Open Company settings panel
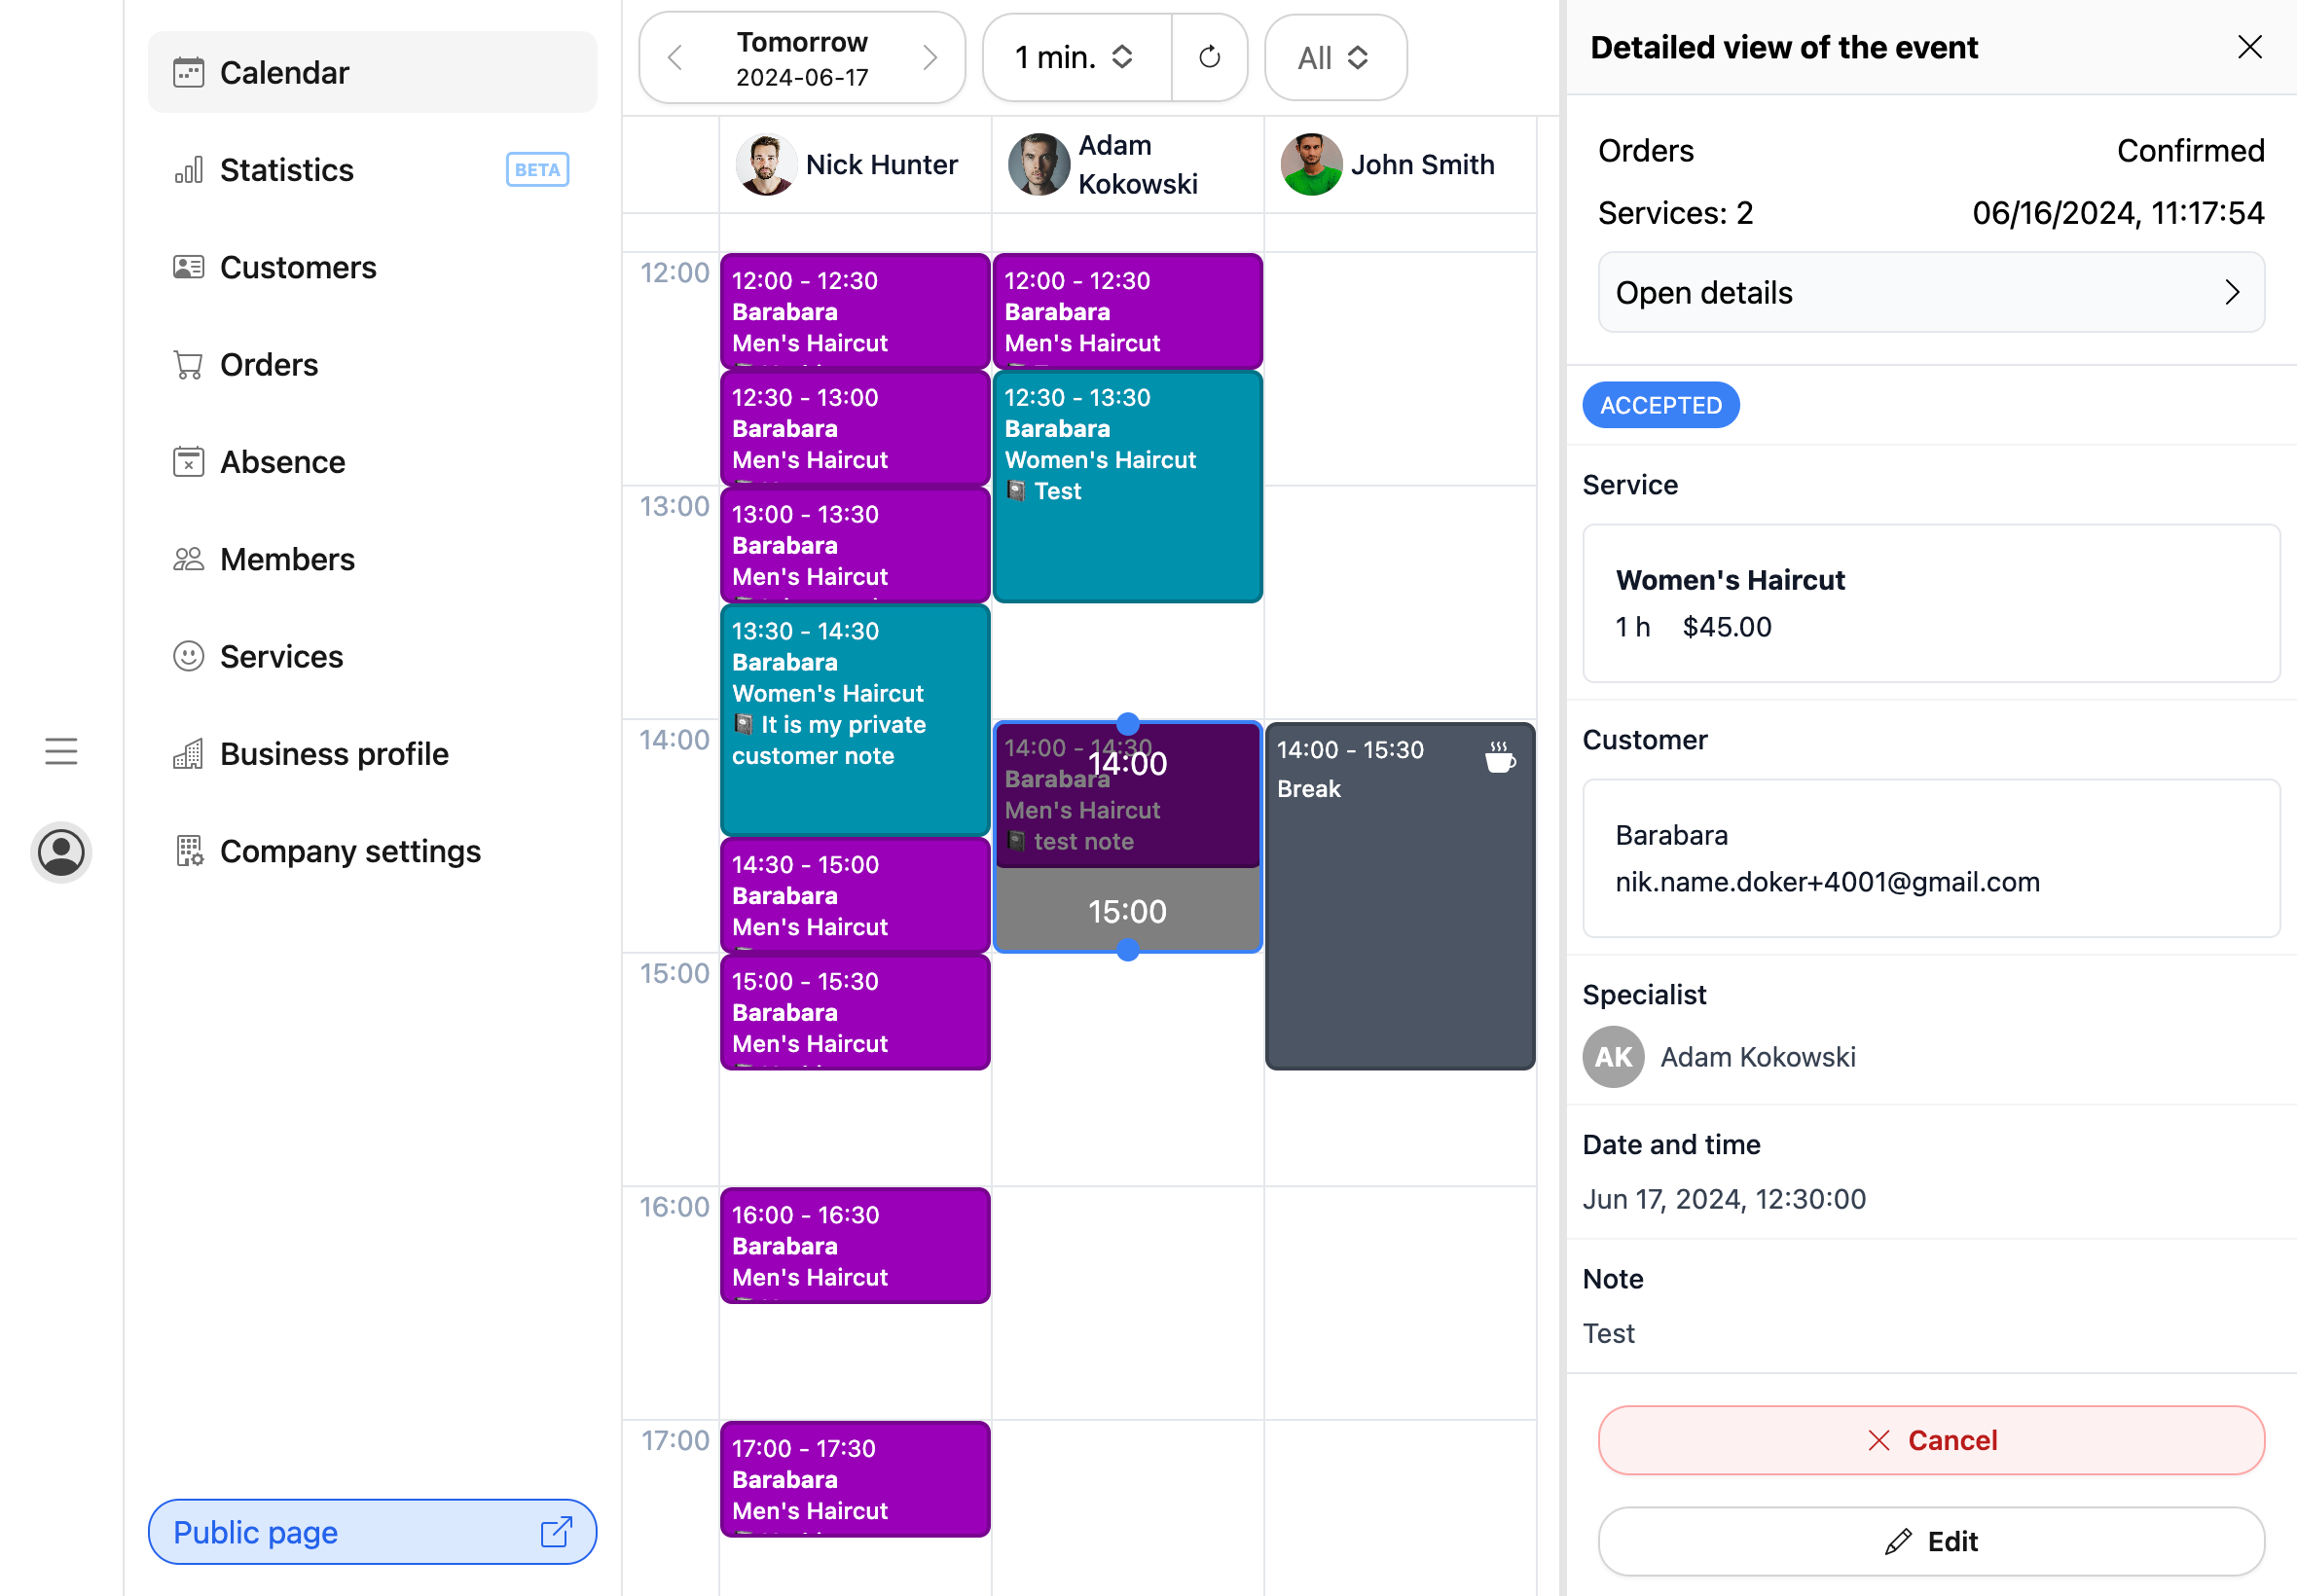The width and height of the screenshot is (2297, 1596). (x=350, y=852)
